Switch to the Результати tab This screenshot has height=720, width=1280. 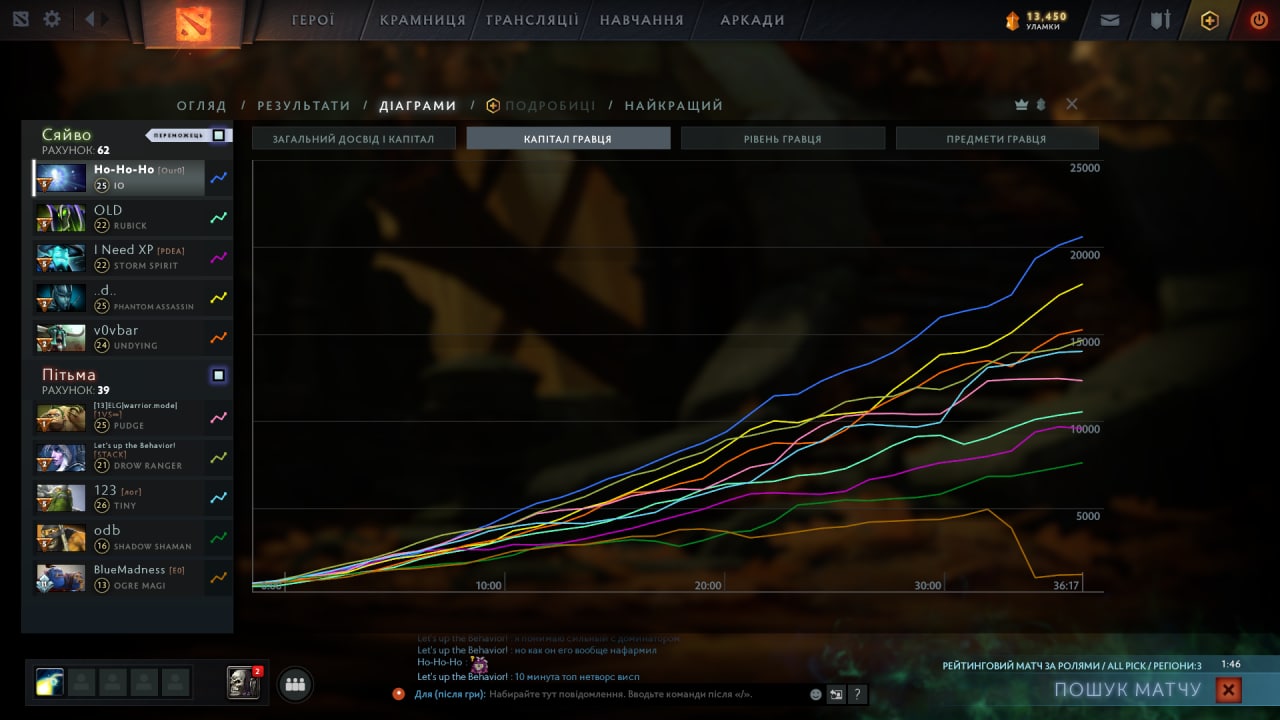point(304,105)
